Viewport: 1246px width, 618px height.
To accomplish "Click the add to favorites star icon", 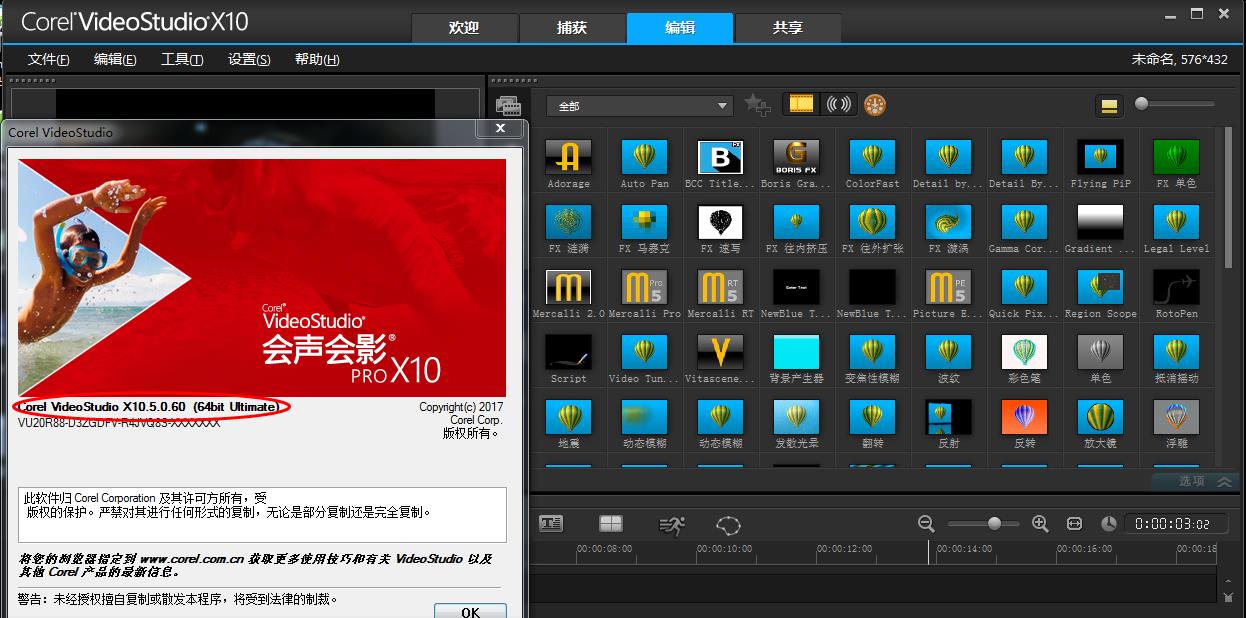I will click(757, 104).
